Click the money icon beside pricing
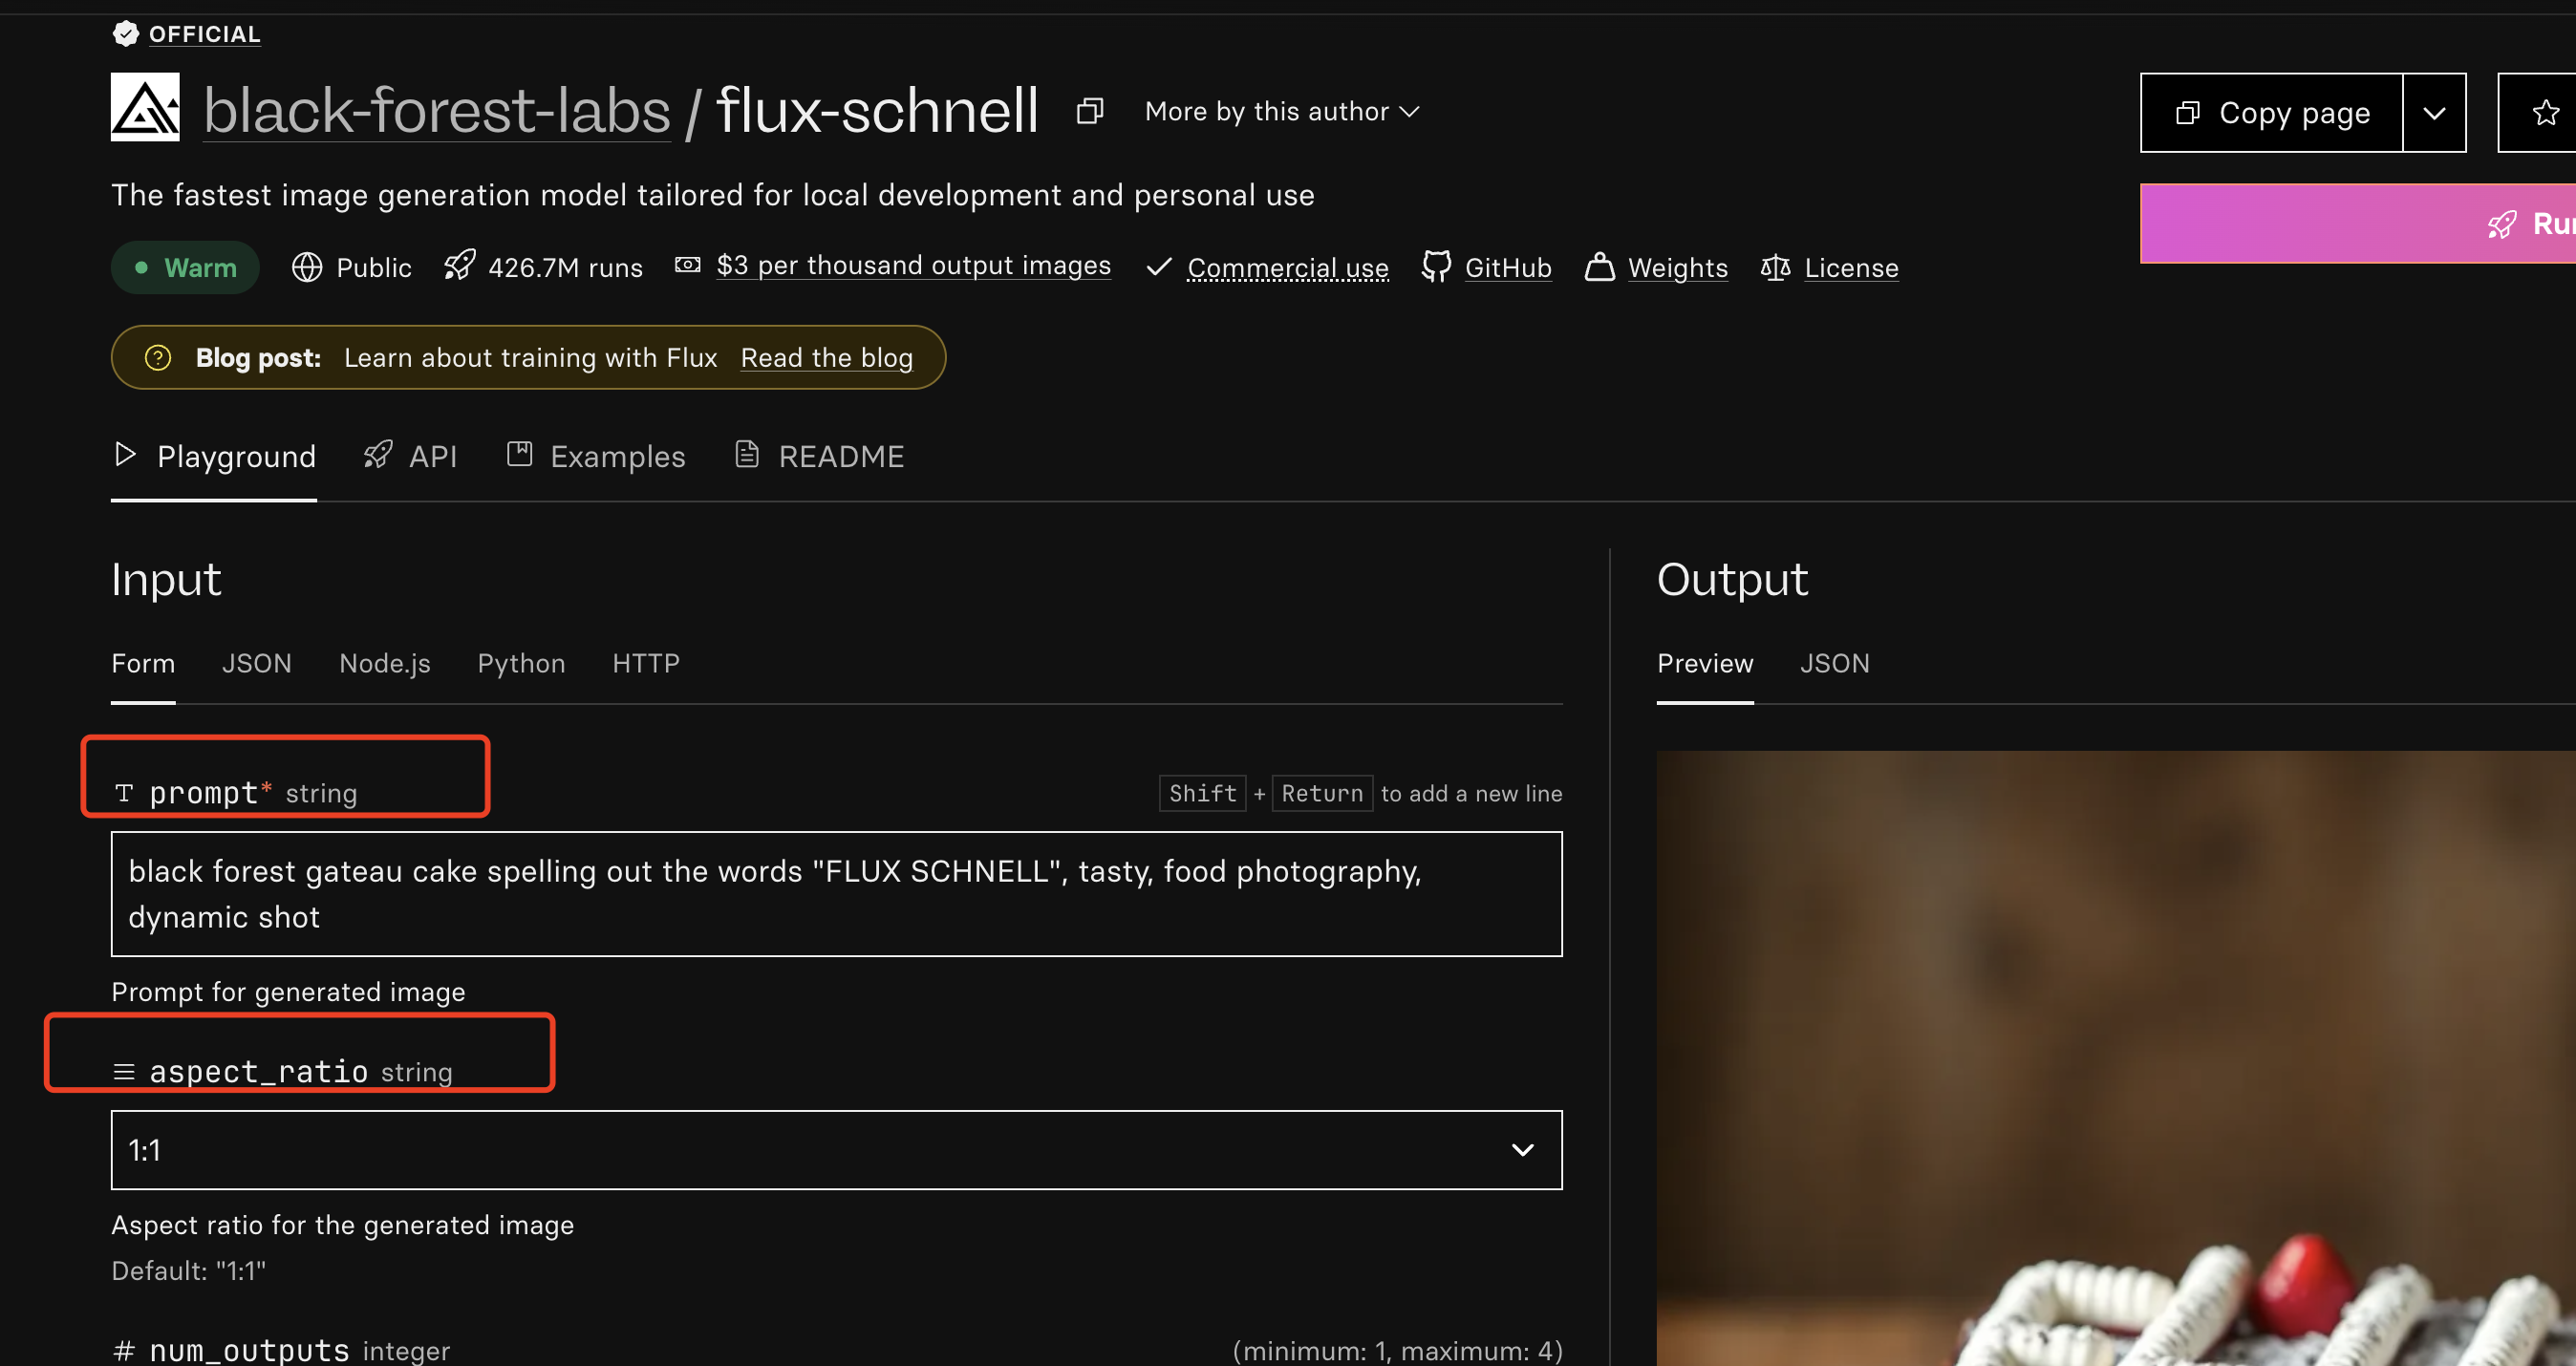This screenshot has width=2576, height=1366. pos(687,265)
